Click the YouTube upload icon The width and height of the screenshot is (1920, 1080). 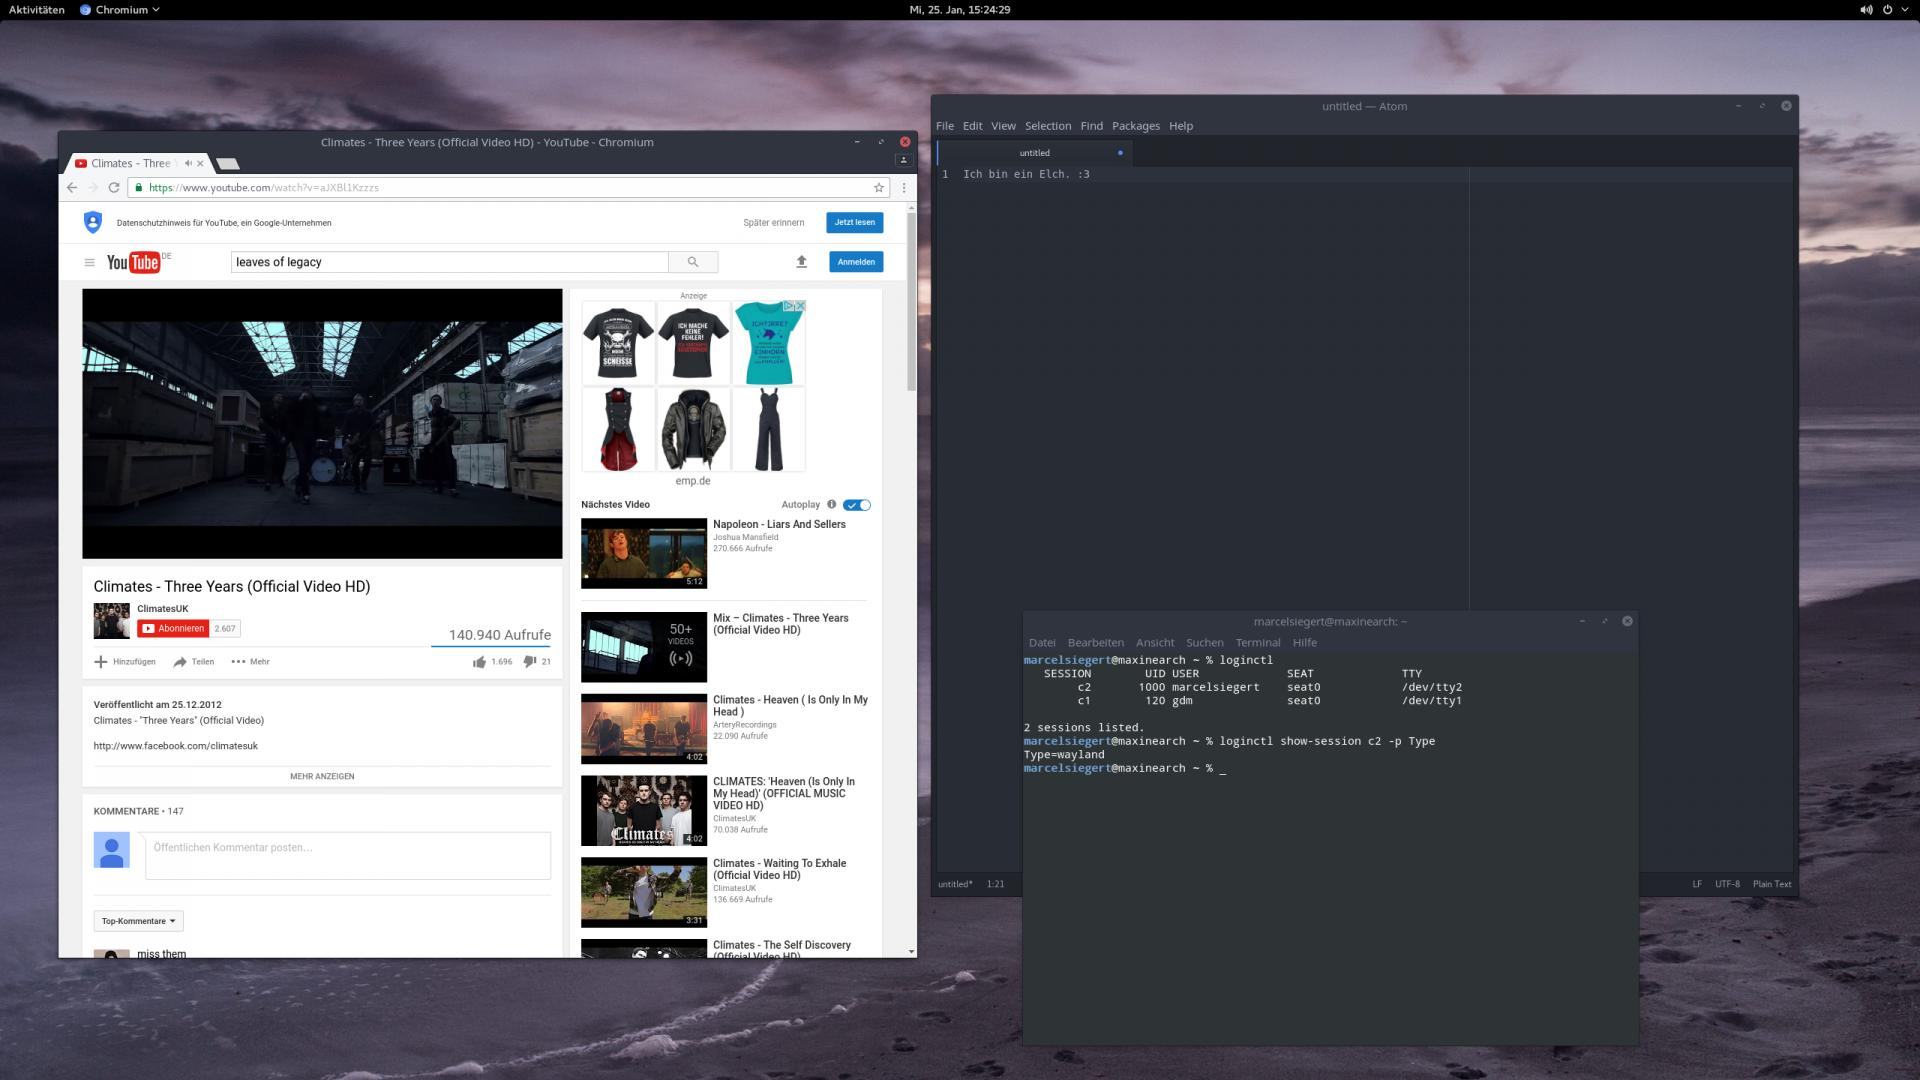(x=801, y=262)
